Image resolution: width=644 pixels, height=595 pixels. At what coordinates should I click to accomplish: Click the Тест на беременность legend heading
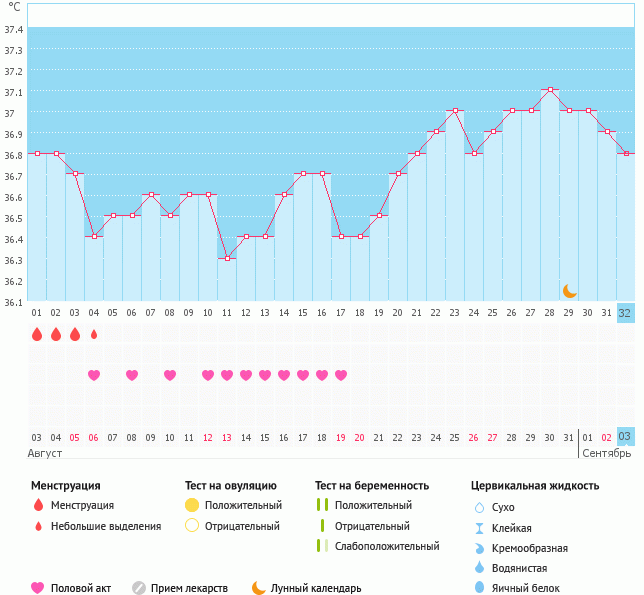pos(371,485)
